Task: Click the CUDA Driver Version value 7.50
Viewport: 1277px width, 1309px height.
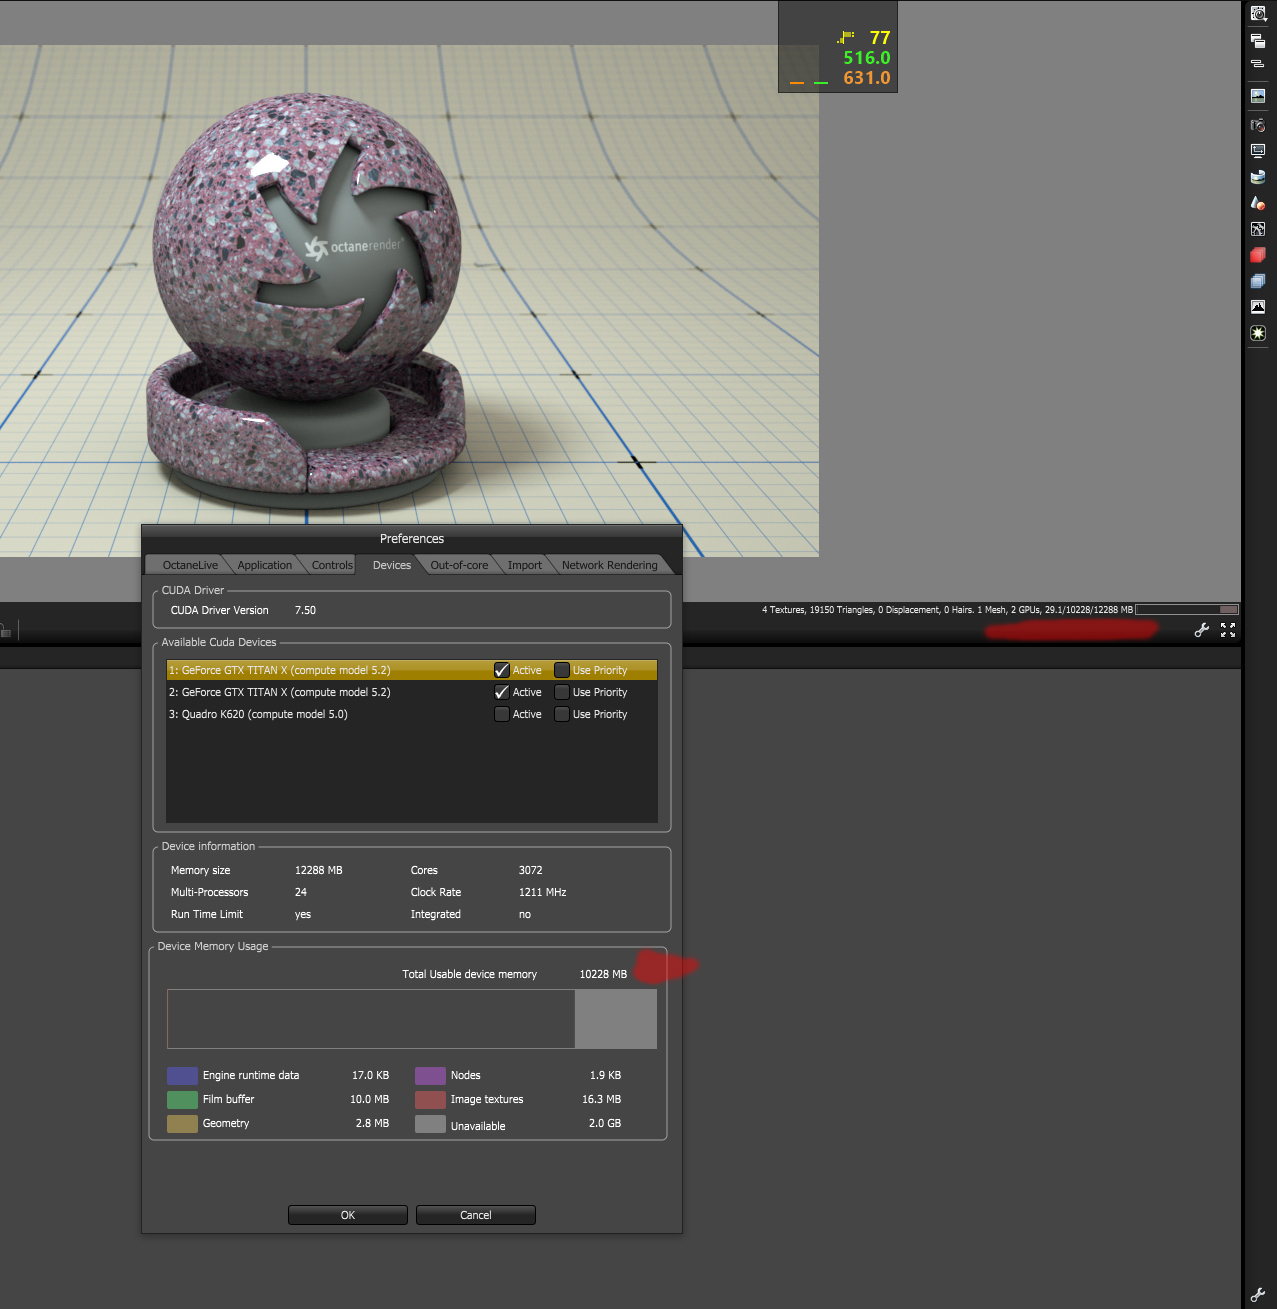Action: pyautogui.click(x=305, y=610)
